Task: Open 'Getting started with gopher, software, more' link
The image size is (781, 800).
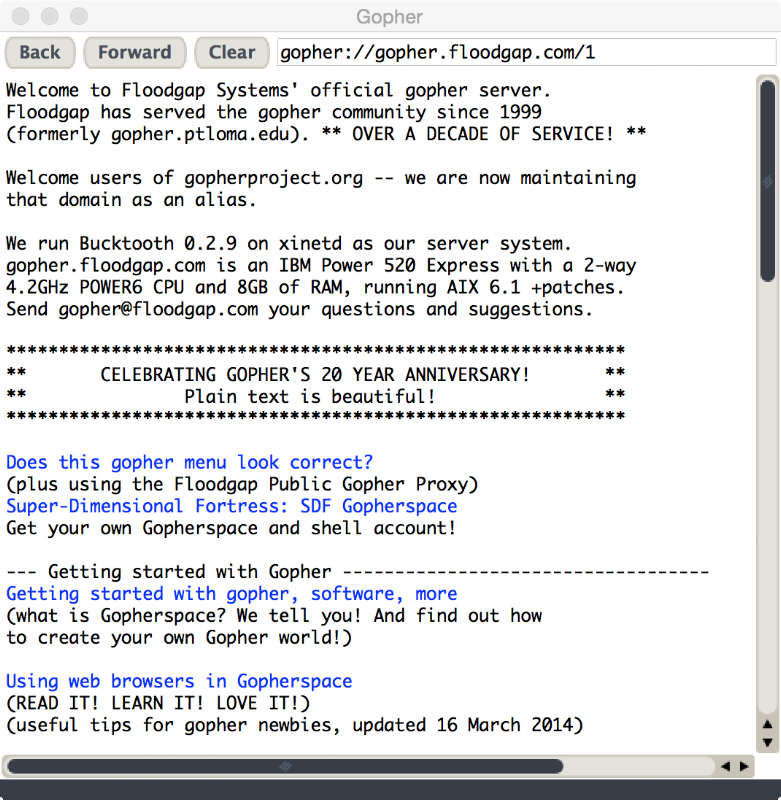Action: pyautogui.click(x=232, y=594)
